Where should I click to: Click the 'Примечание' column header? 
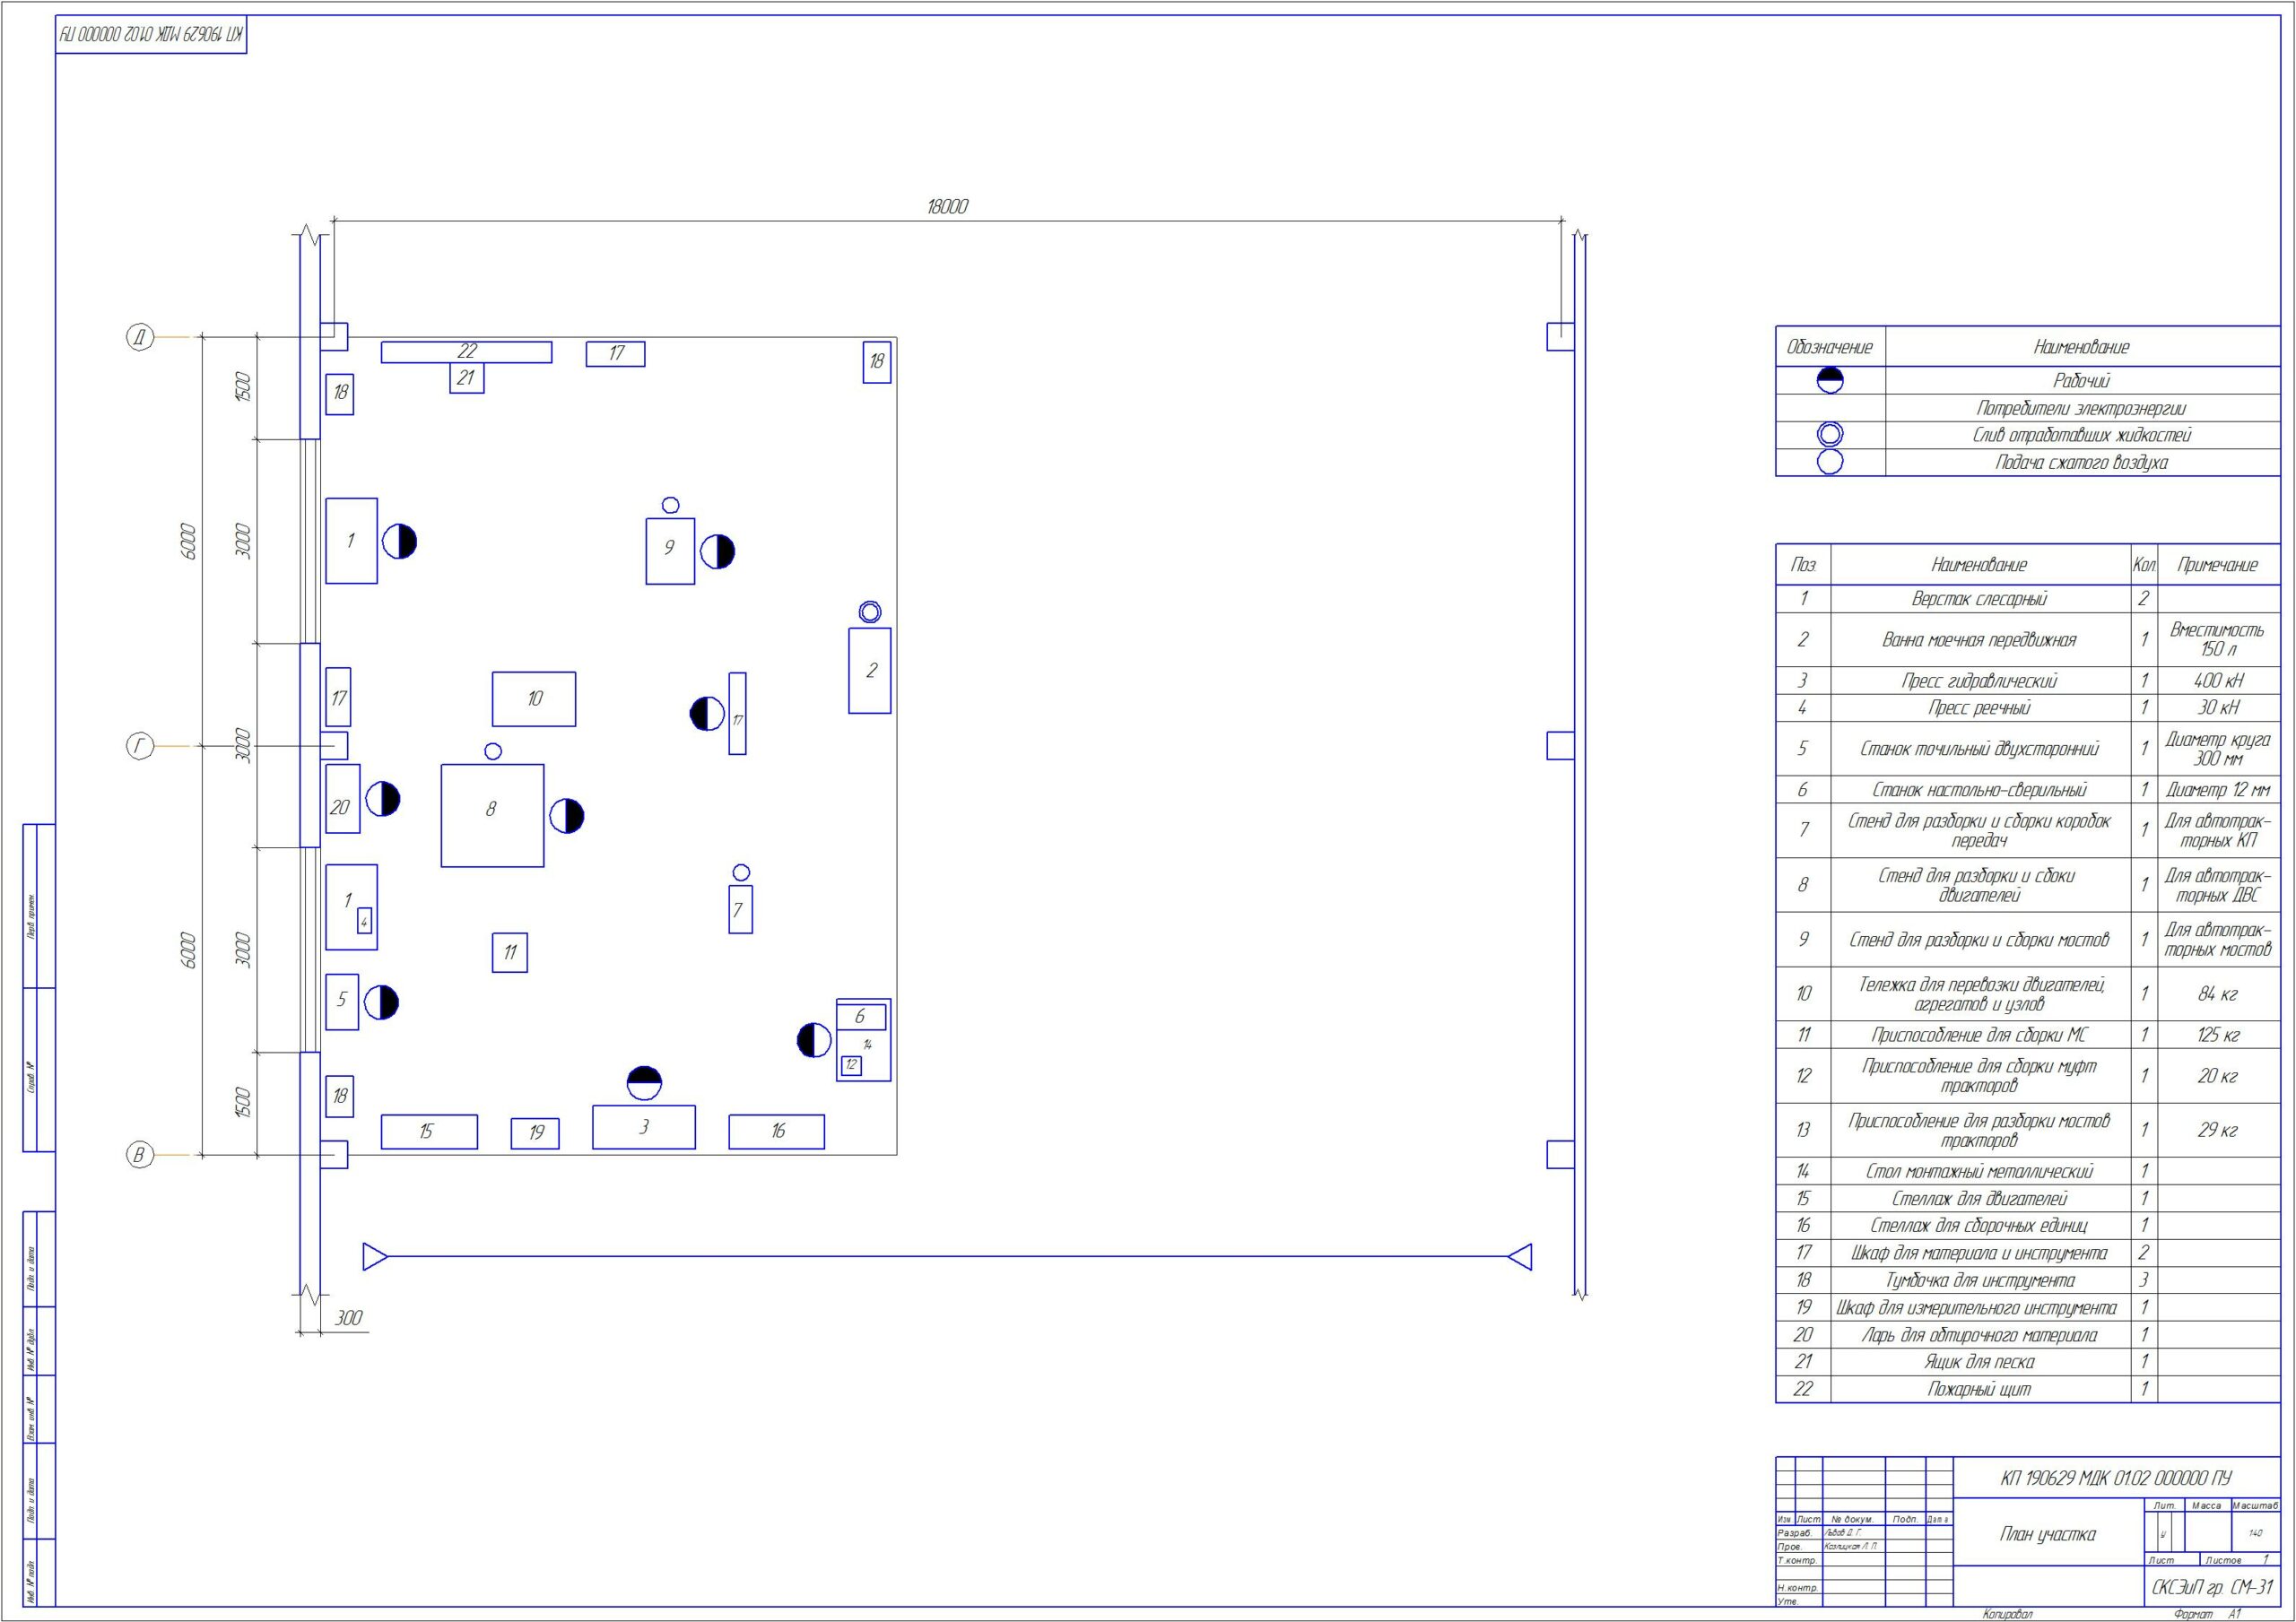tap(2218, 565)
